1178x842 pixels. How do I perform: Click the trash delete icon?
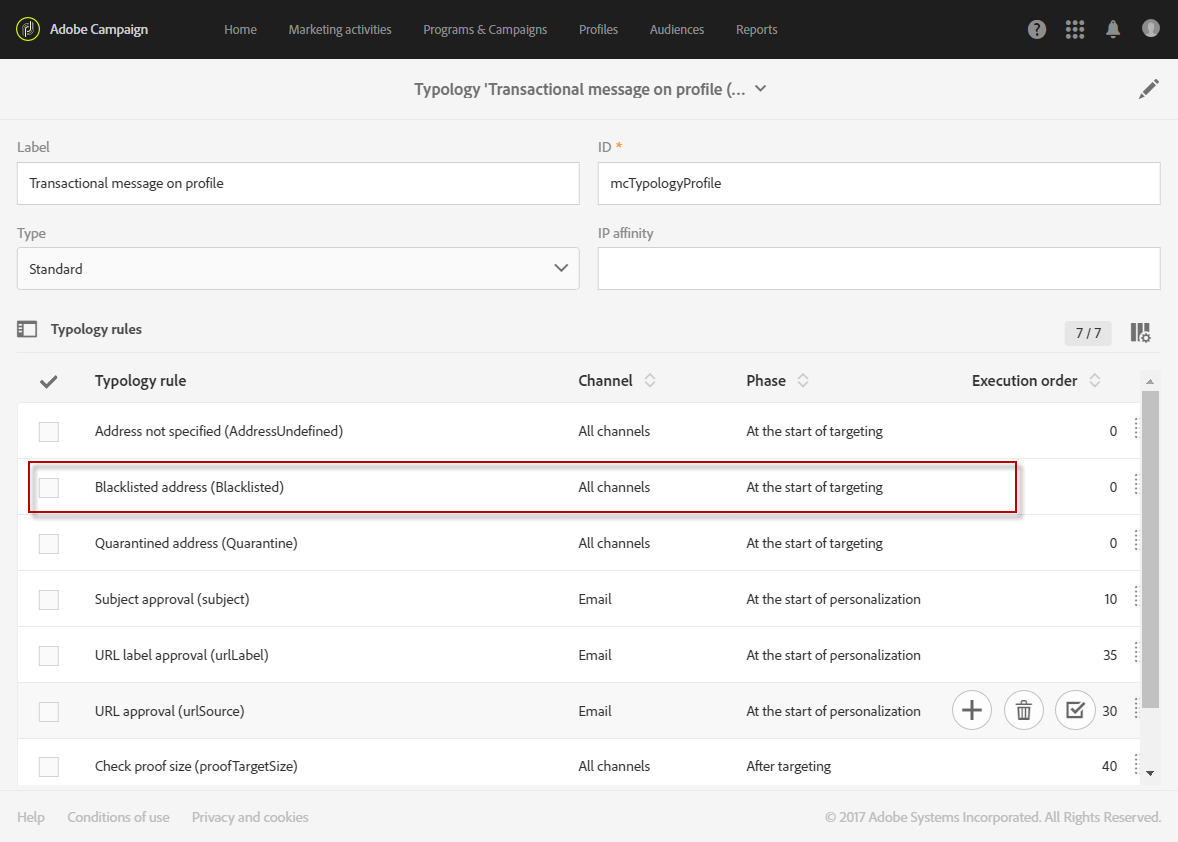(x=1023, y=711)
